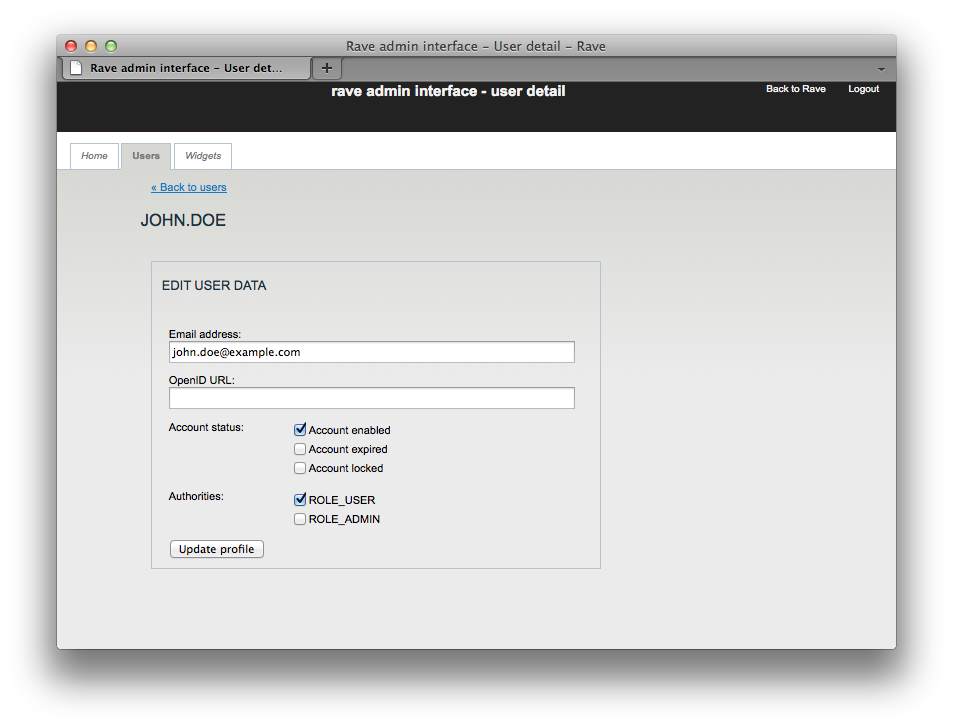
Task: Toggle the ROLE_USER authority checkbox
Action: coord(300,500)
